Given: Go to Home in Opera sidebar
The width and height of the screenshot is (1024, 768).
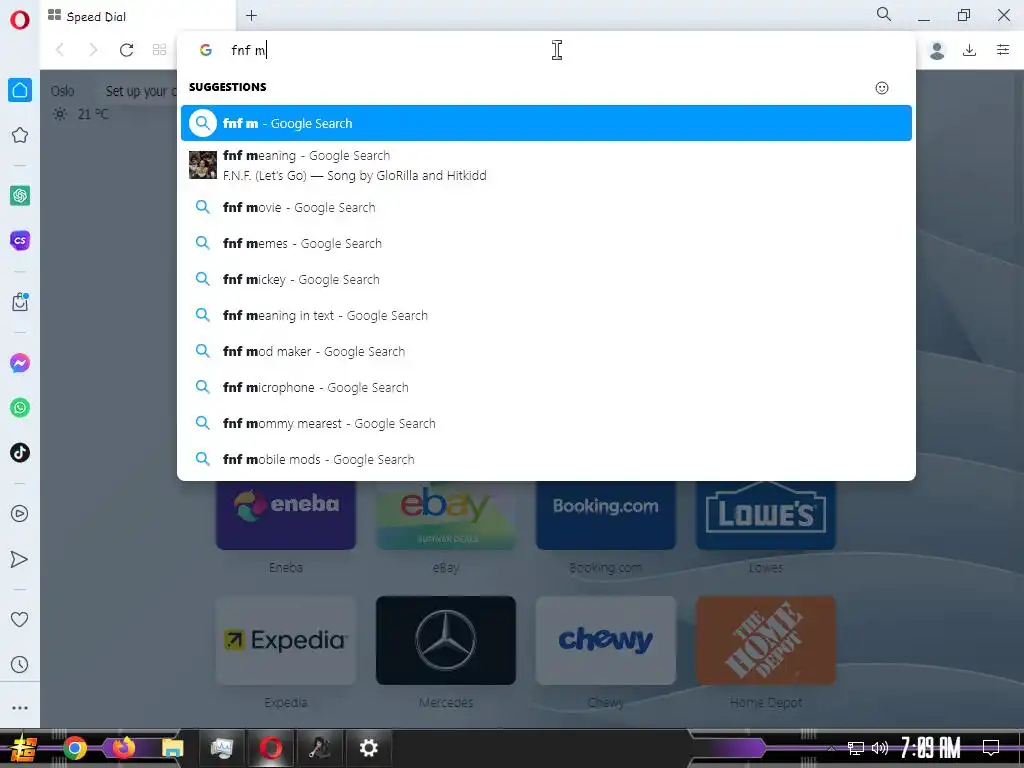Looking at the screenshot, I should (x=20, y=90).
